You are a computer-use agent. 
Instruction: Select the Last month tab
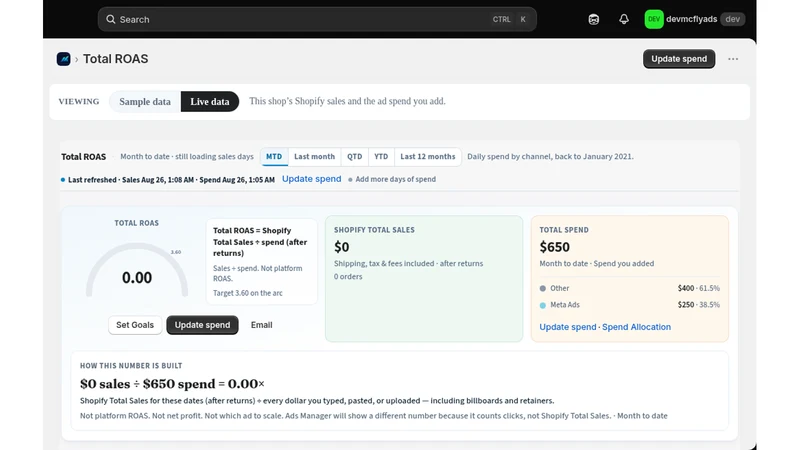pyautogui.click(x=314, y=157)
